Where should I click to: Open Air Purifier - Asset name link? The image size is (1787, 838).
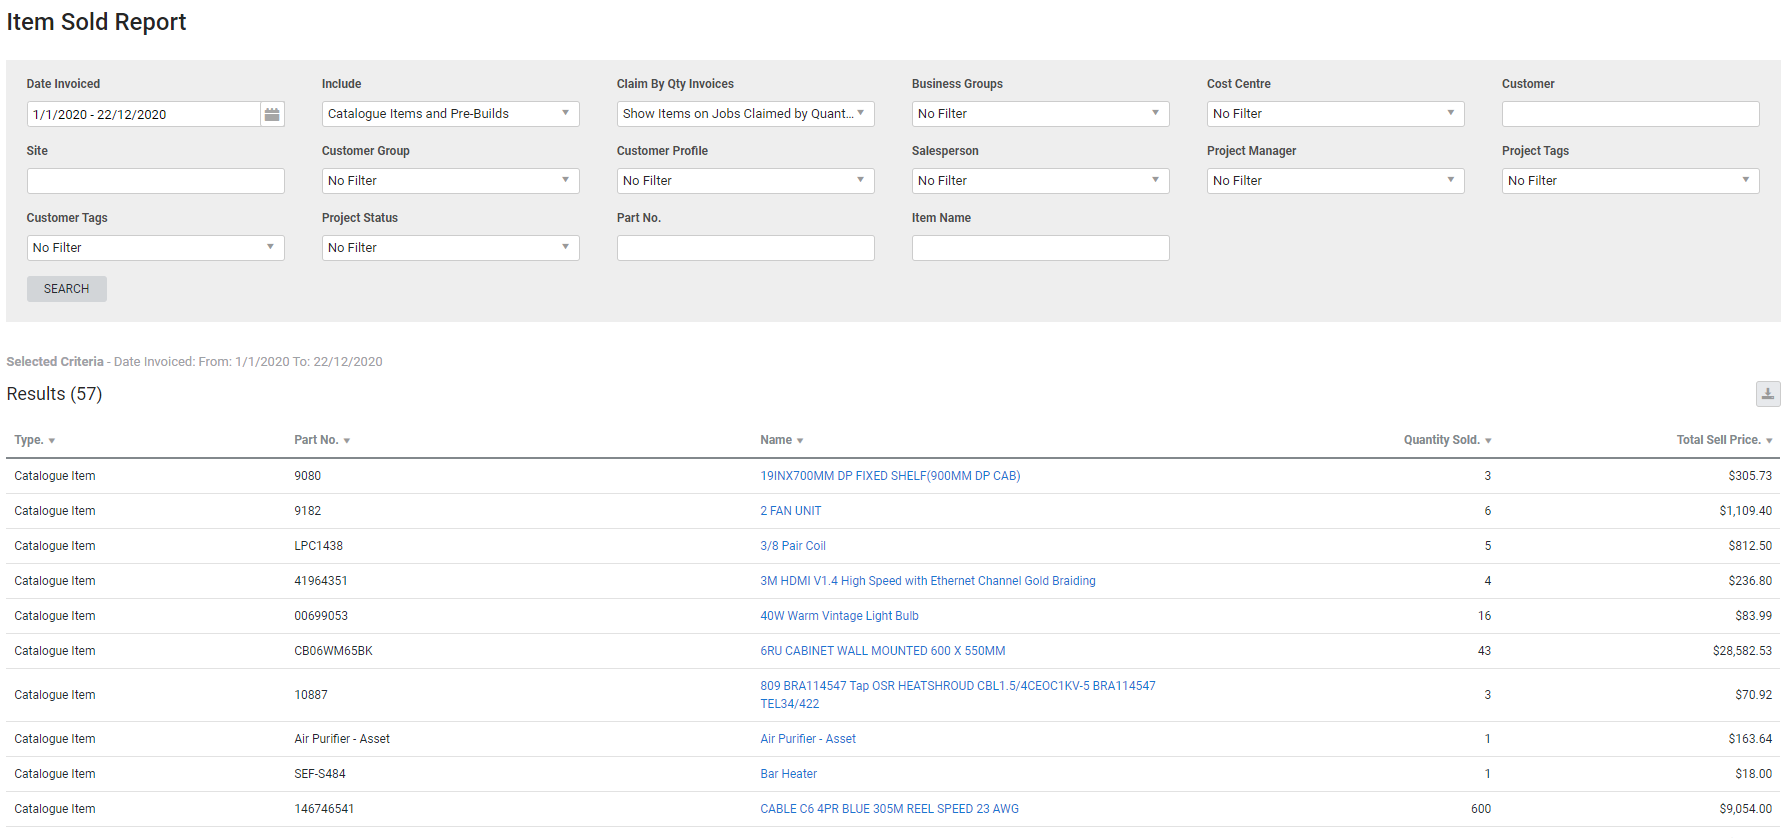(x=808, y=739)
